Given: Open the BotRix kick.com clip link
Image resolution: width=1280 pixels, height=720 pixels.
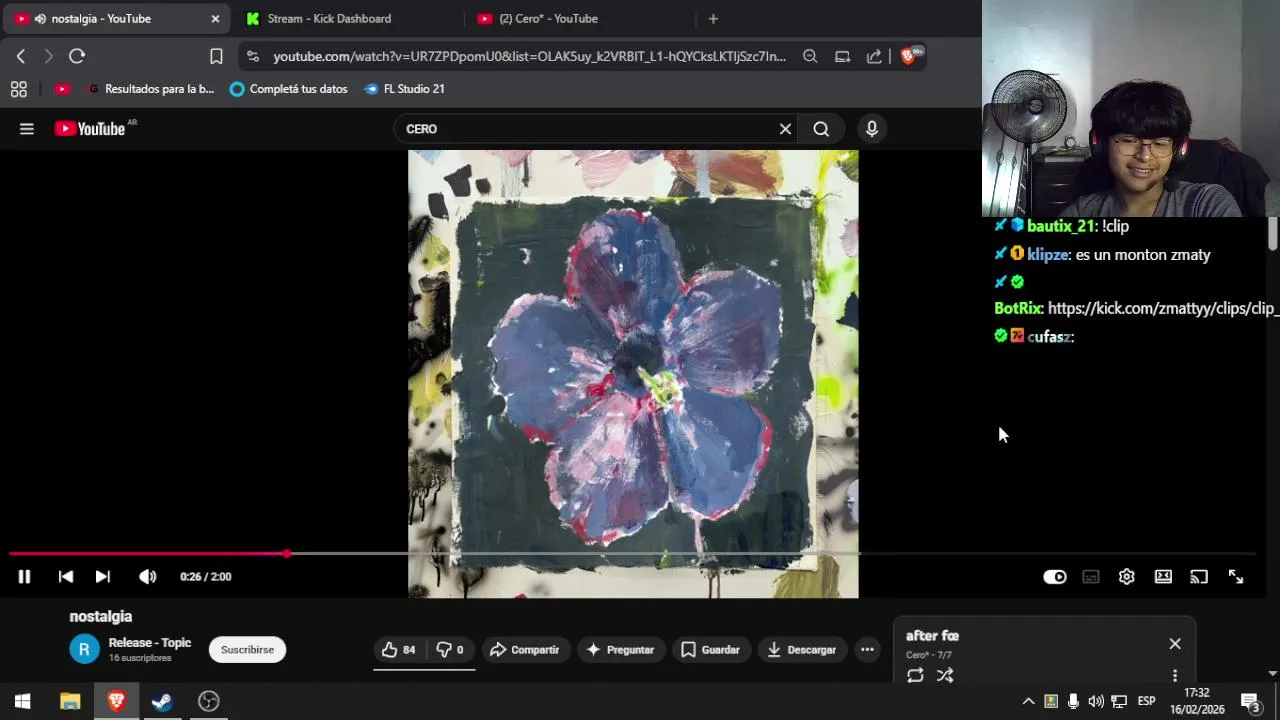Looking at the screenshot, I should [1163, 309].
